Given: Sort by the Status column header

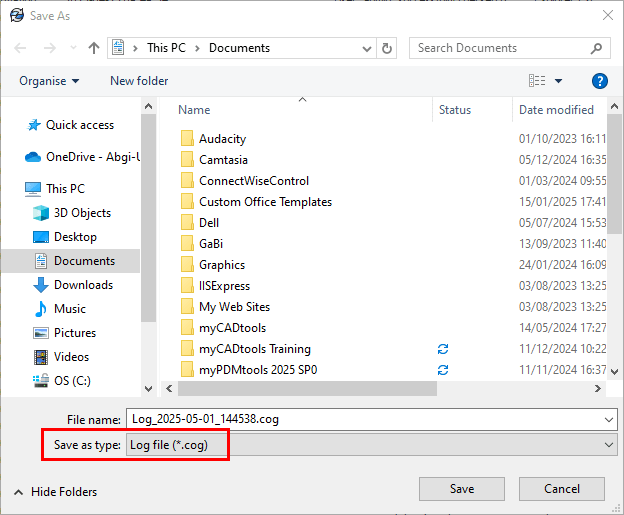Looking at the screenshot, I should click(x=455, y=110).
